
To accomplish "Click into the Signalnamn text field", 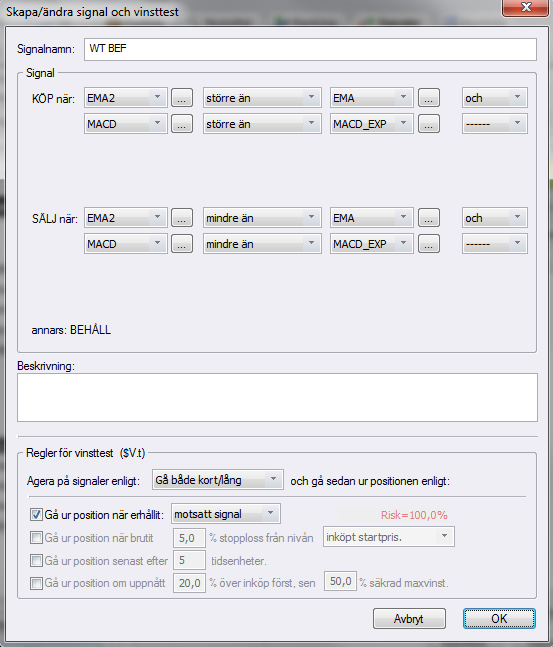I will (310, 50).
